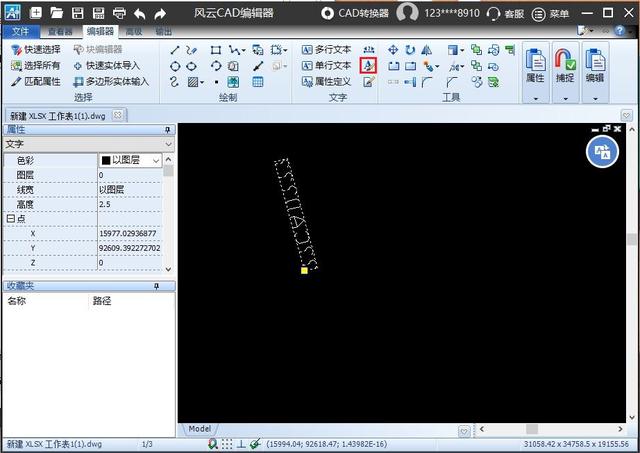Toggle snap icon in status bar
The width and height of the screenshot is (640, 453).
coord(213,443)
